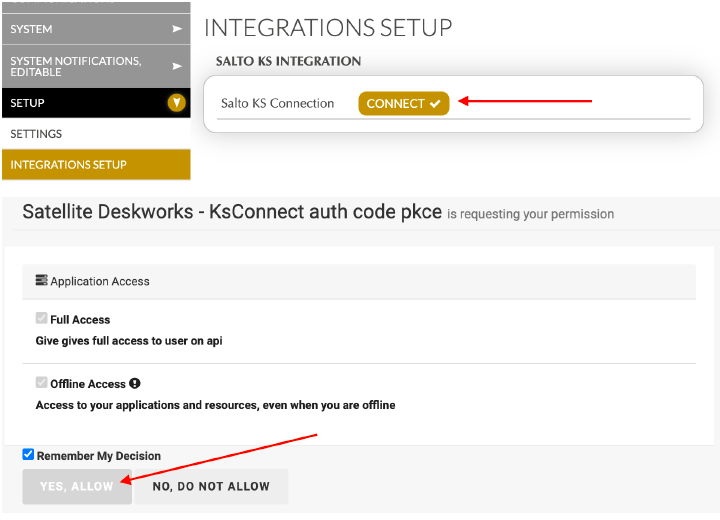
Task: Select INTEGRATIONS SETUP in sidebar
Action: click(96, 164)
